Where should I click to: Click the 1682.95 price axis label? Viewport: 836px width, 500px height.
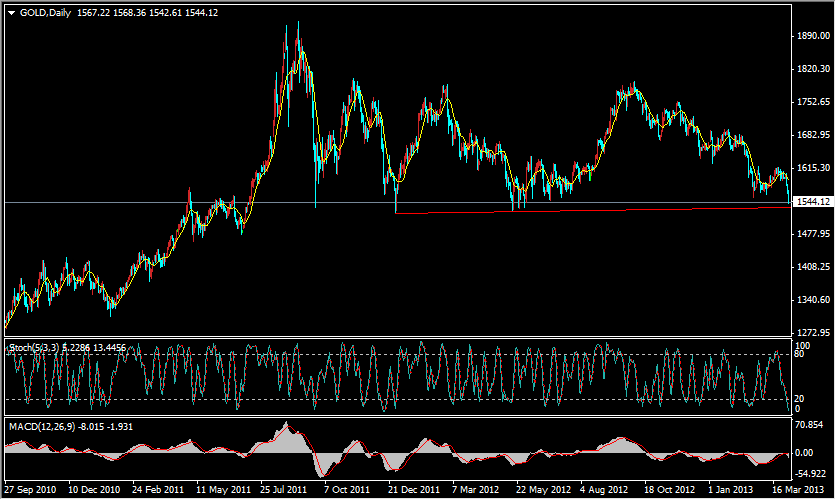(814, 135)
